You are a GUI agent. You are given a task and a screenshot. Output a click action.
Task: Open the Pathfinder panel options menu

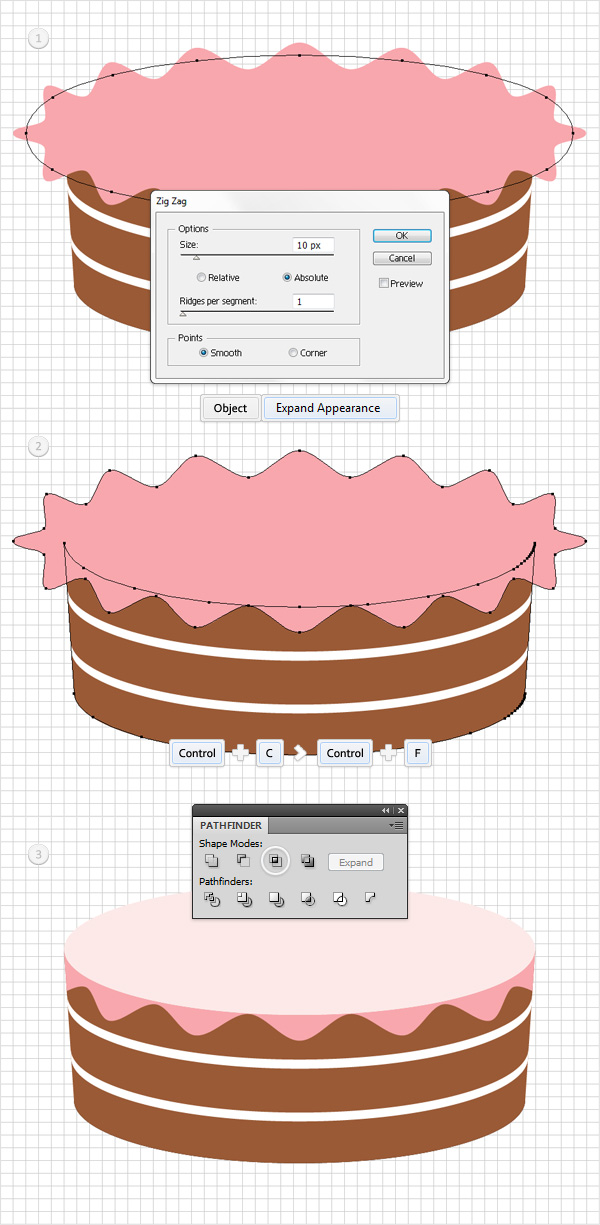click(x=397, y=826)
